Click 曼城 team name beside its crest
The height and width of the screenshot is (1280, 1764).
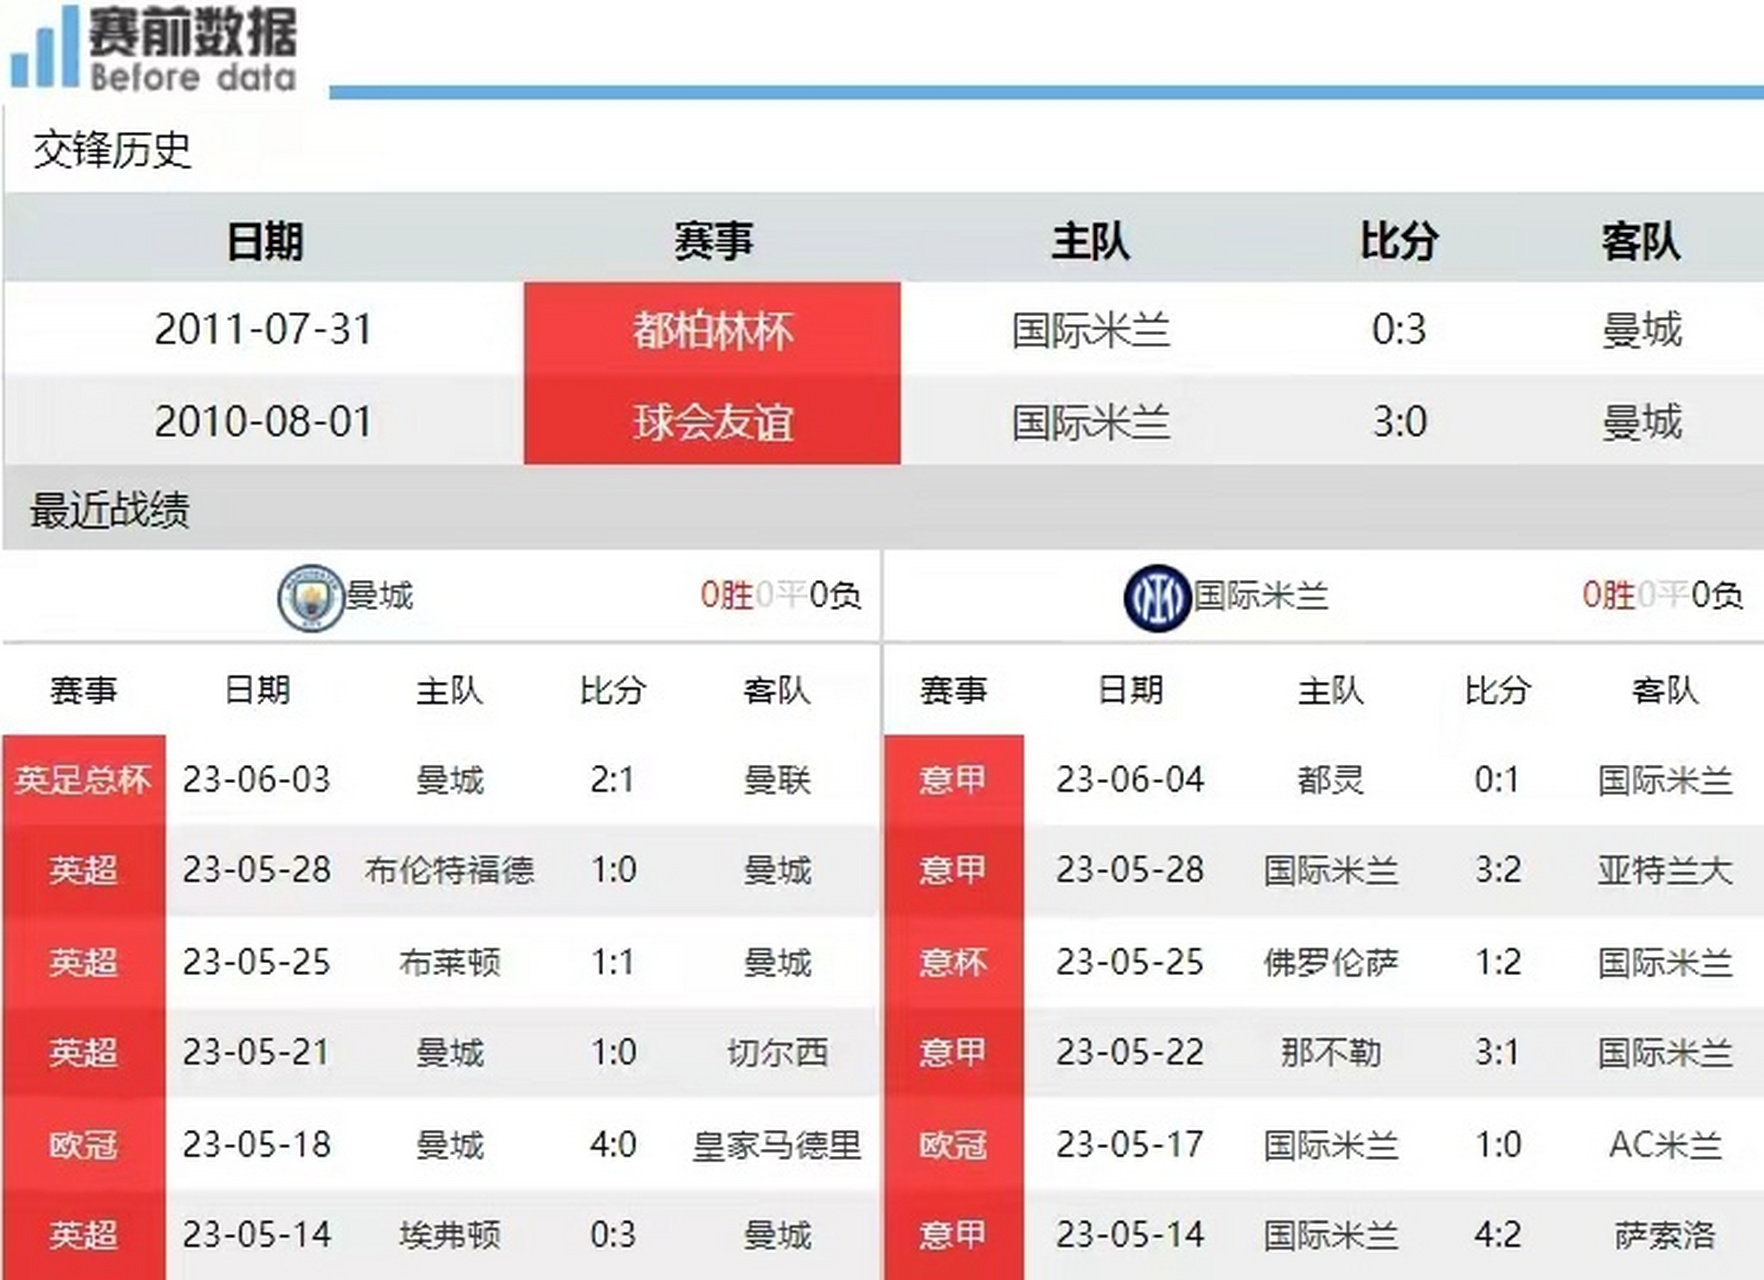[379, 596]
